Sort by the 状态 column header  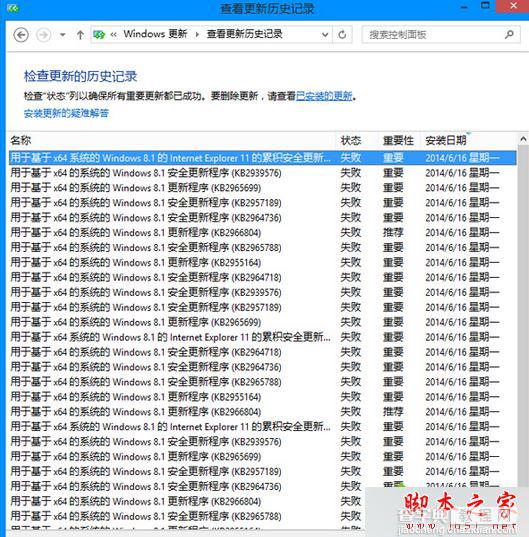point(351,140)
